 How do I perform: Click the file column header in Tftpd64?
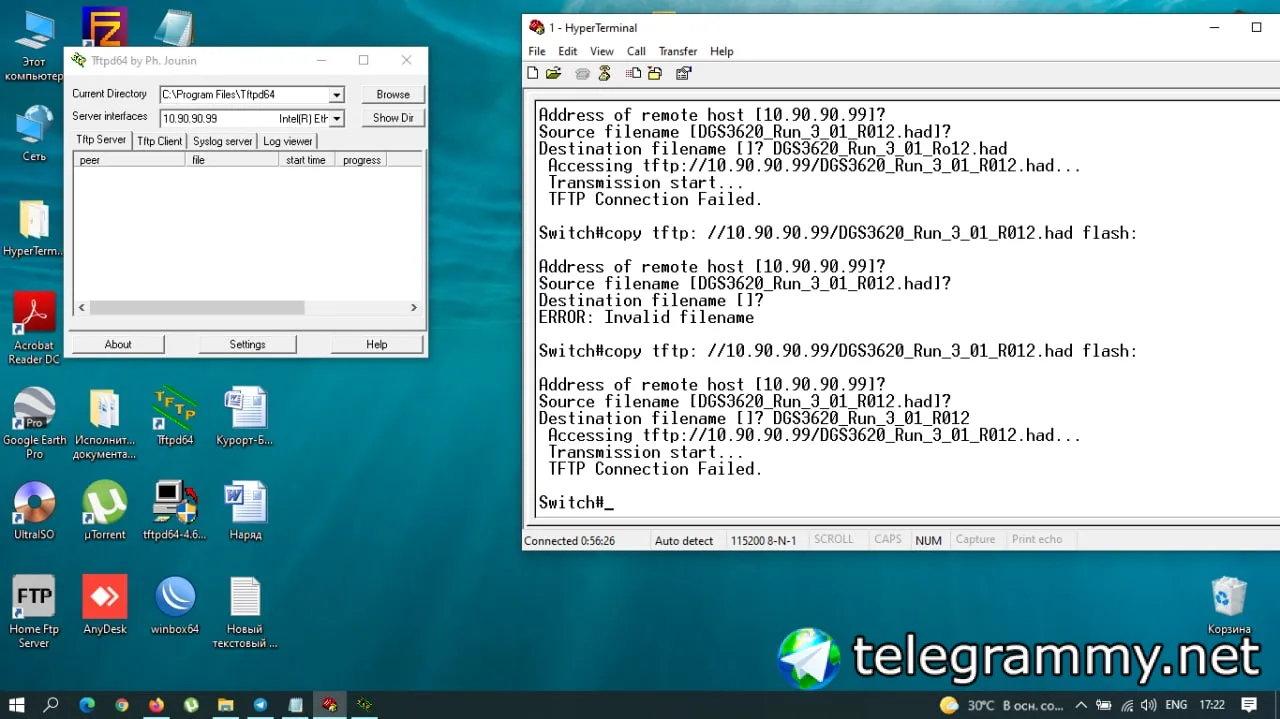point(232,160)
